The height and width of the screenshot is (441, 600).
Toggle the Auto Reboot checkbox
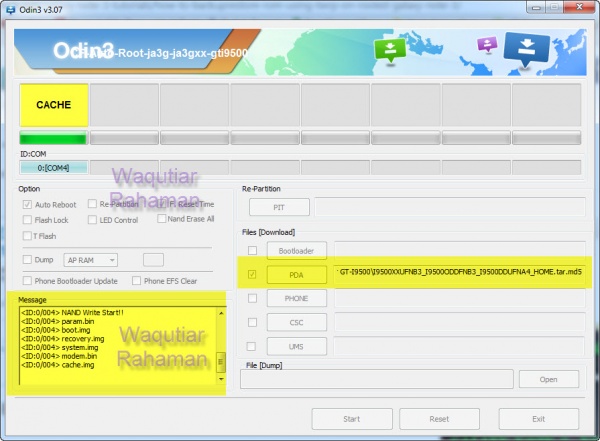pyautogui.click(x=27, y=204)
